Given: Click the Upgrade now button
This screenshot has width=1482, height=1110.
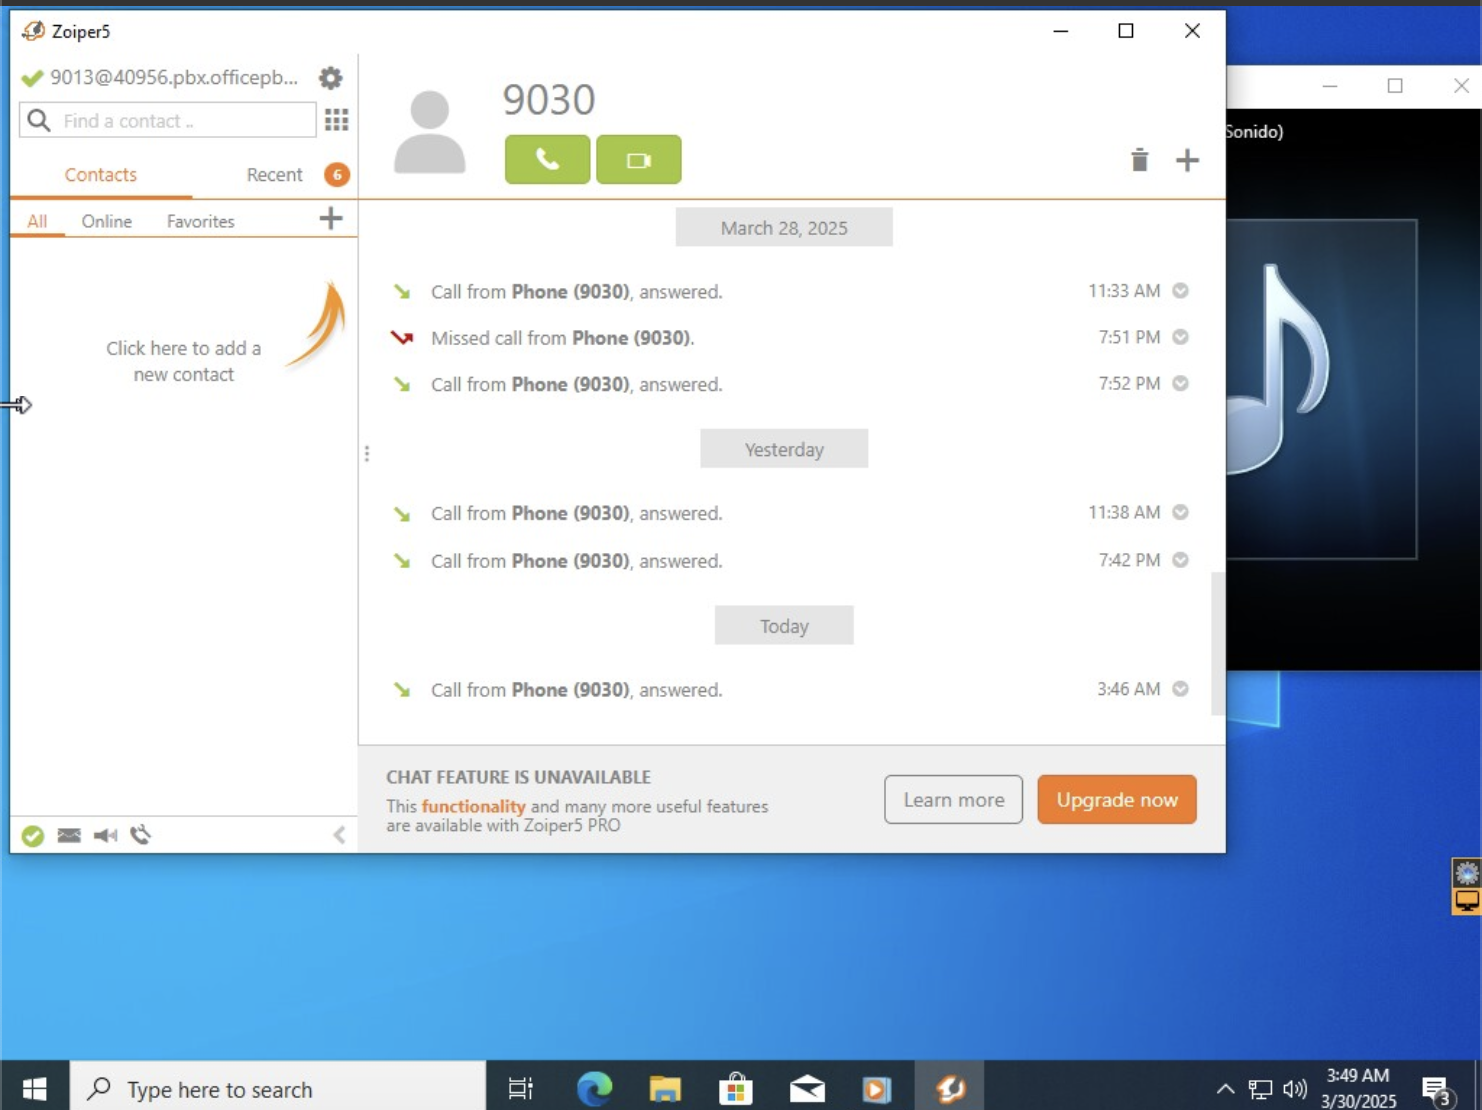Looking at the screenshot, I should tap(1117, 800).
